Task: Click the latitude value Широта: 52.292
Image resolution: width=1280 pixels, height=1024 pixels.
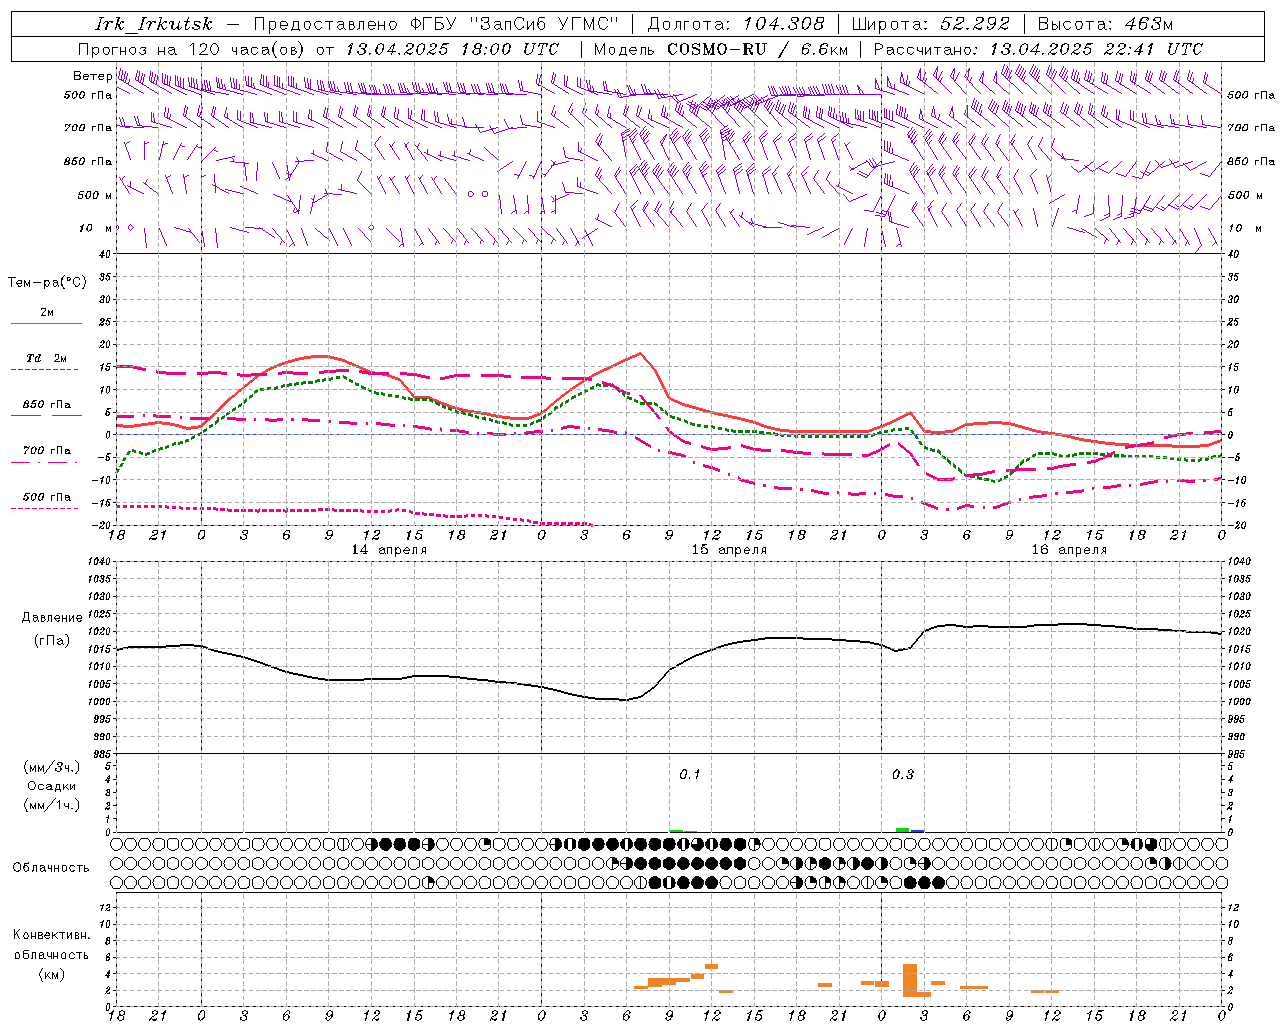Action: (x=931, y=24)
